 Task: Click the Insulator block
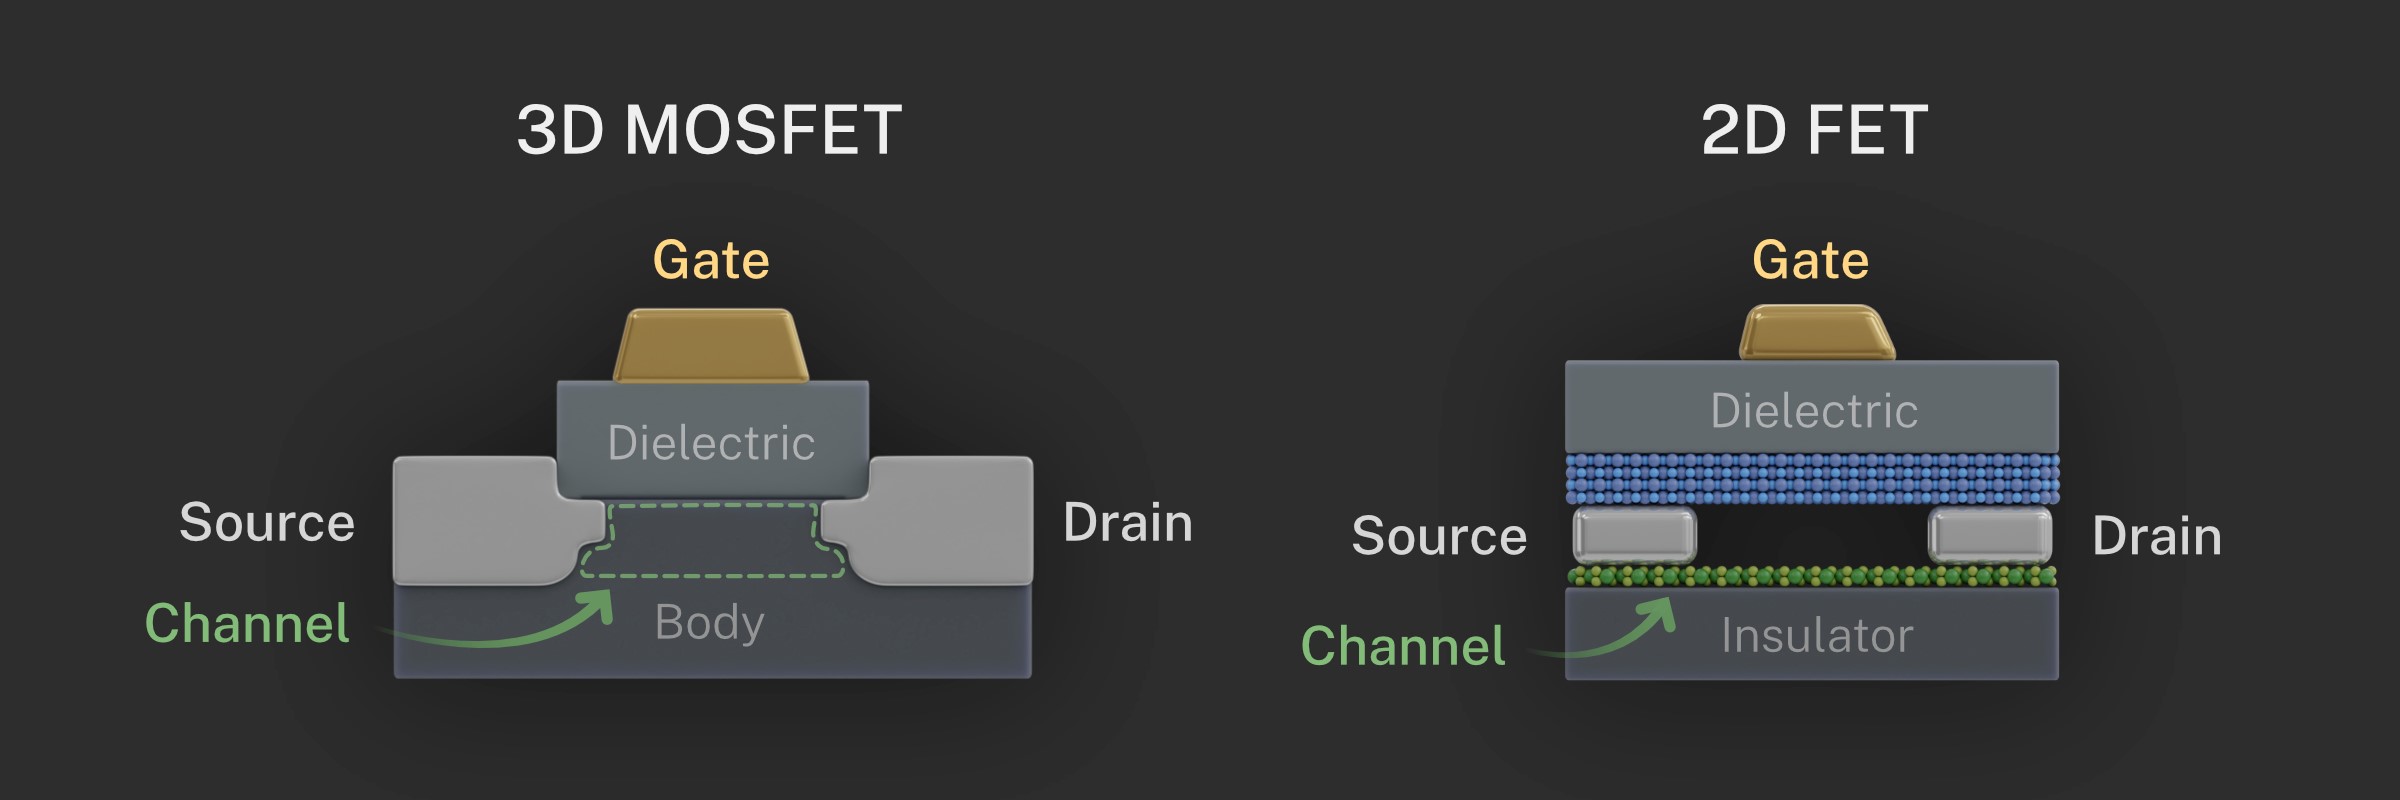(x=1812, y=634)
